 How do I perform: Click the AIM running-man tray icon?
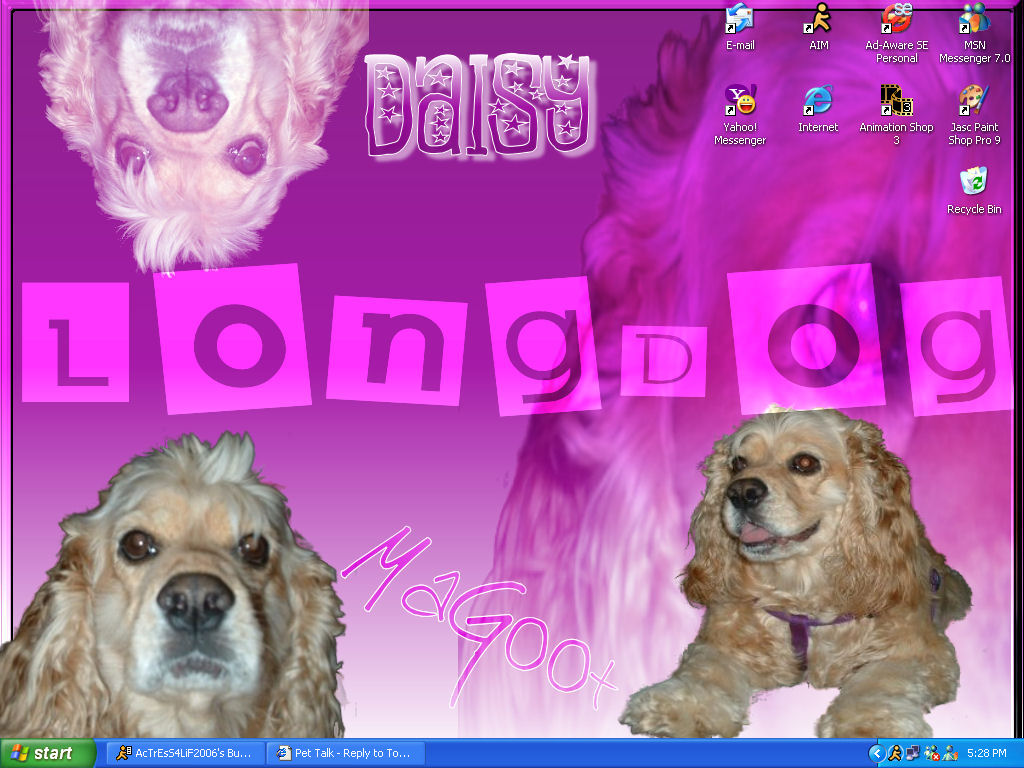pos(894,754)
